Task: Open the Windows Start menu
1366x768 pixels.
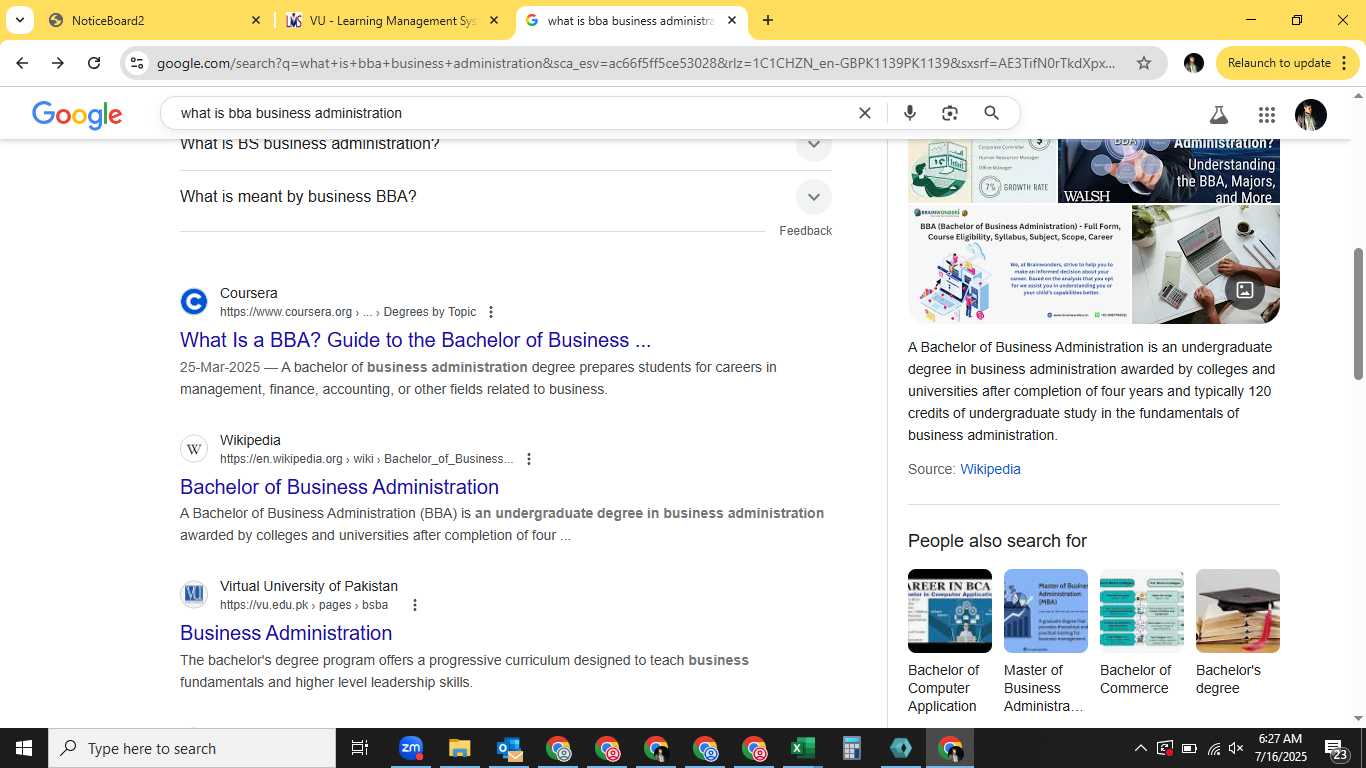Action: point(24,748)
